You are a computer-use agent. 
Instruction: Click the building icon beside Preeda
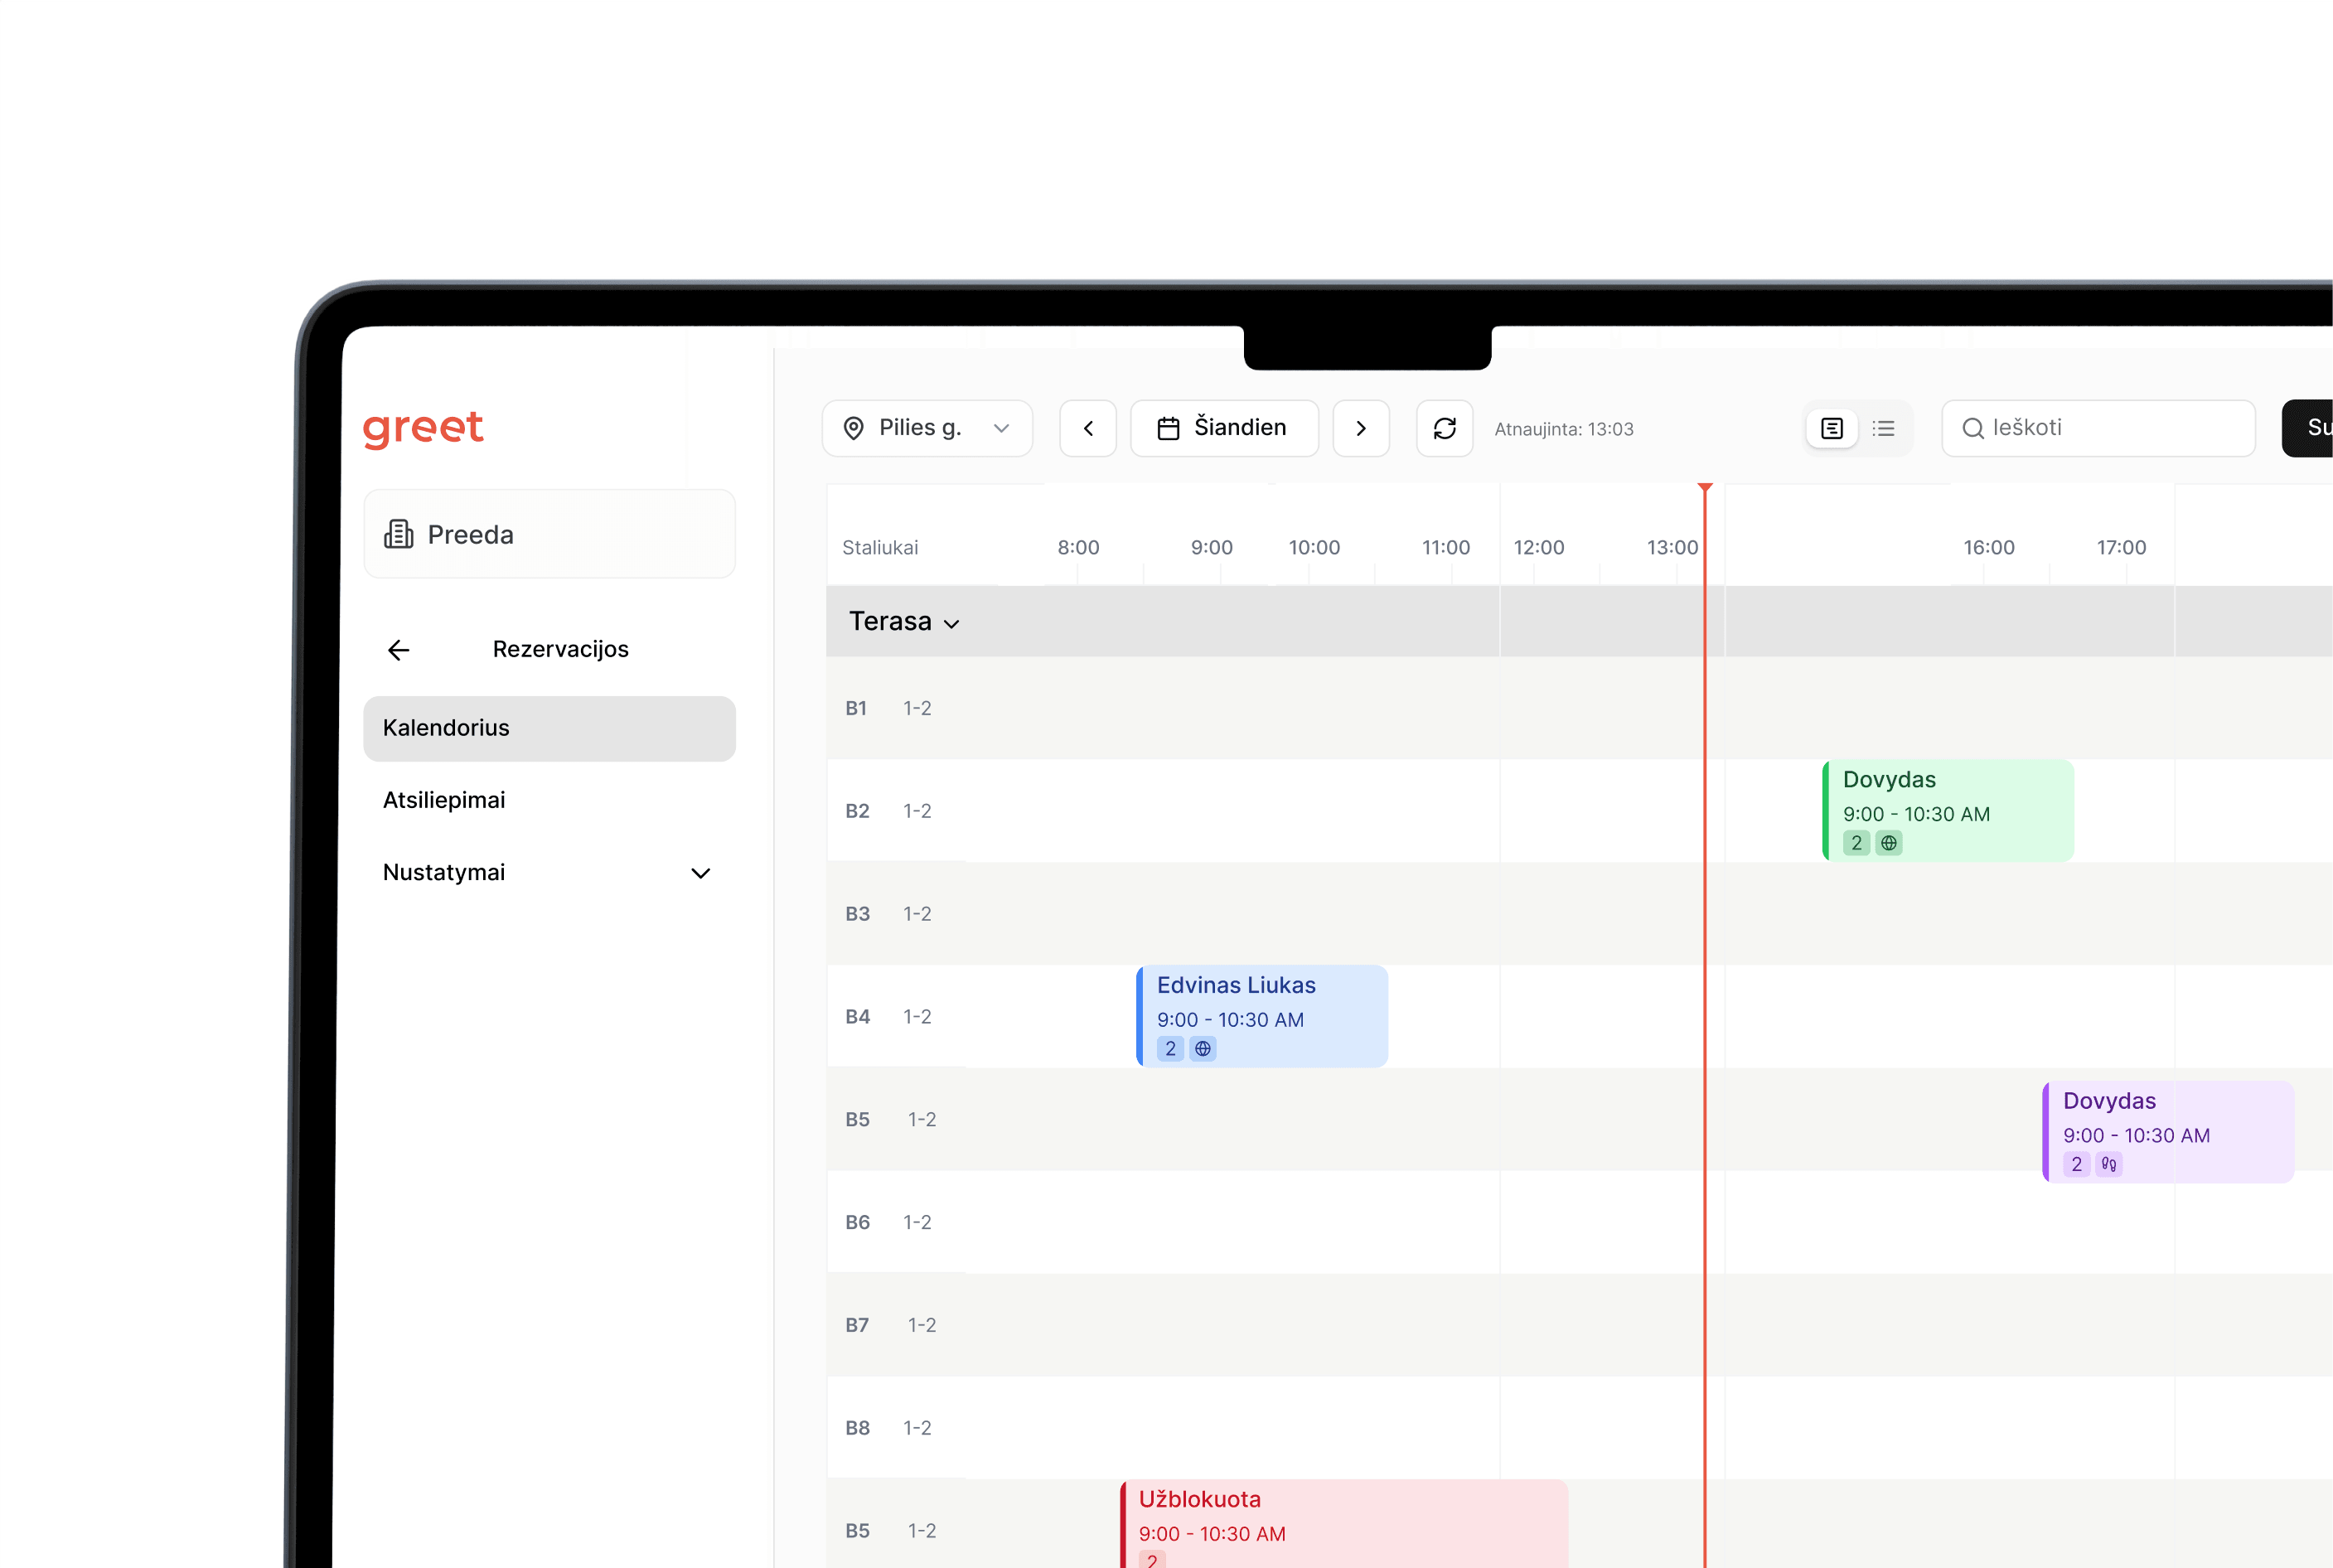click(x=399, y=534)
